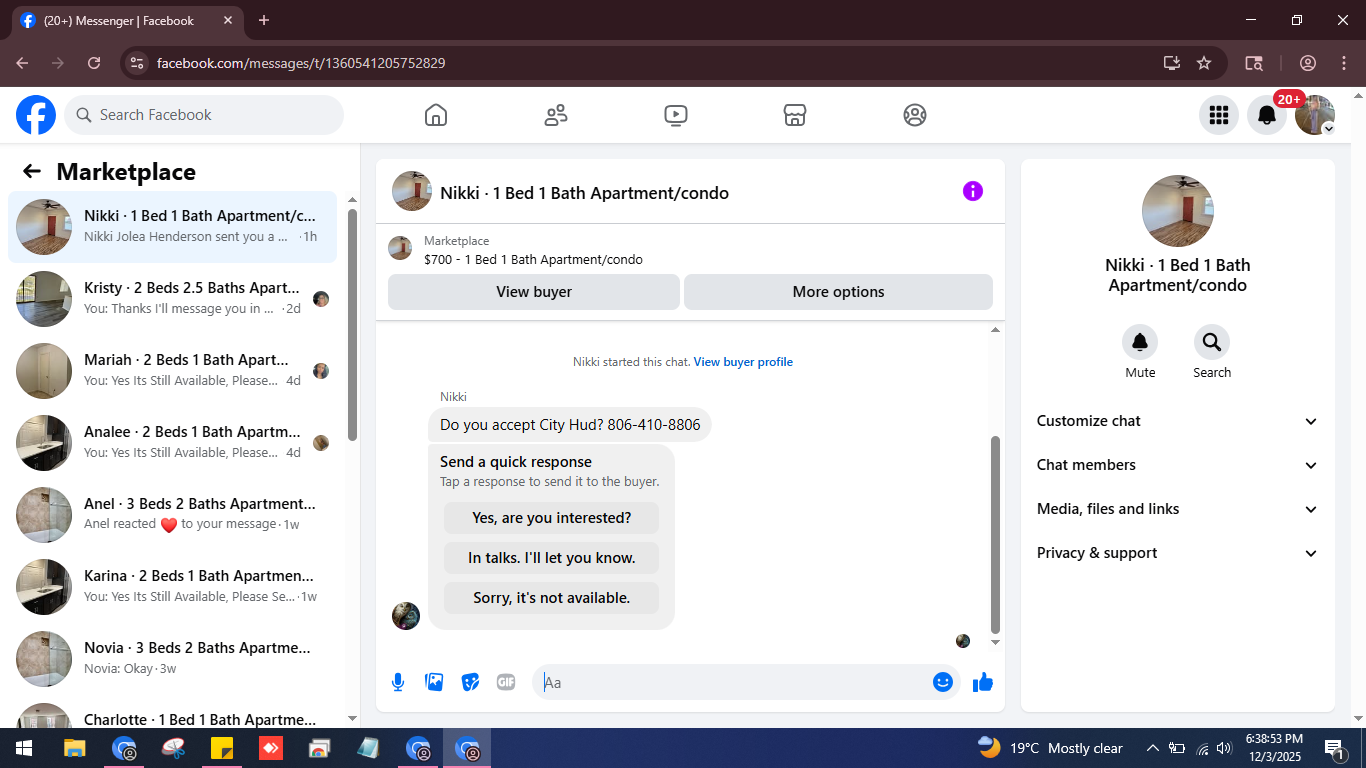Open Nikki 1 Bed 1 Bath conversation
The image size is (1366, 768).
point(172,227)
